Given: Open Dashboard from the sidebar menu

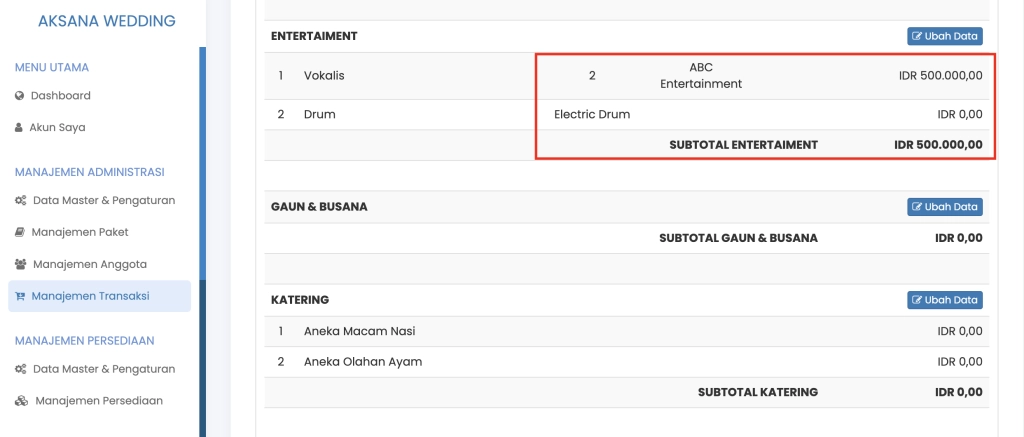Looking at the screenshot, I should [x=60, y=96].
